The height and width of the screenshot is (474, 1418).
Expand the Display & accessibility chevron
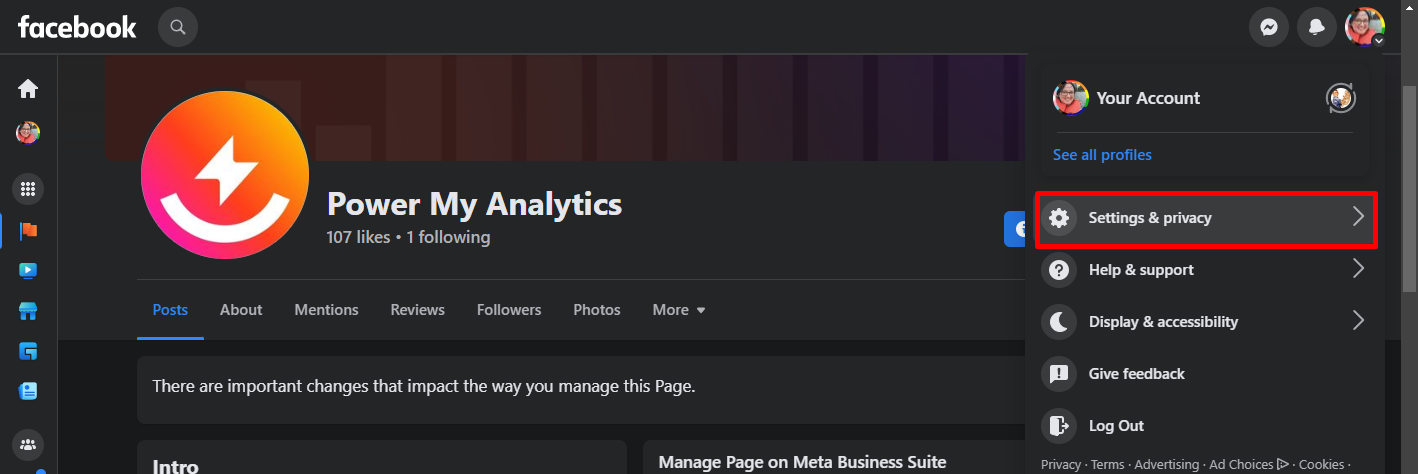coord(1357,321)
